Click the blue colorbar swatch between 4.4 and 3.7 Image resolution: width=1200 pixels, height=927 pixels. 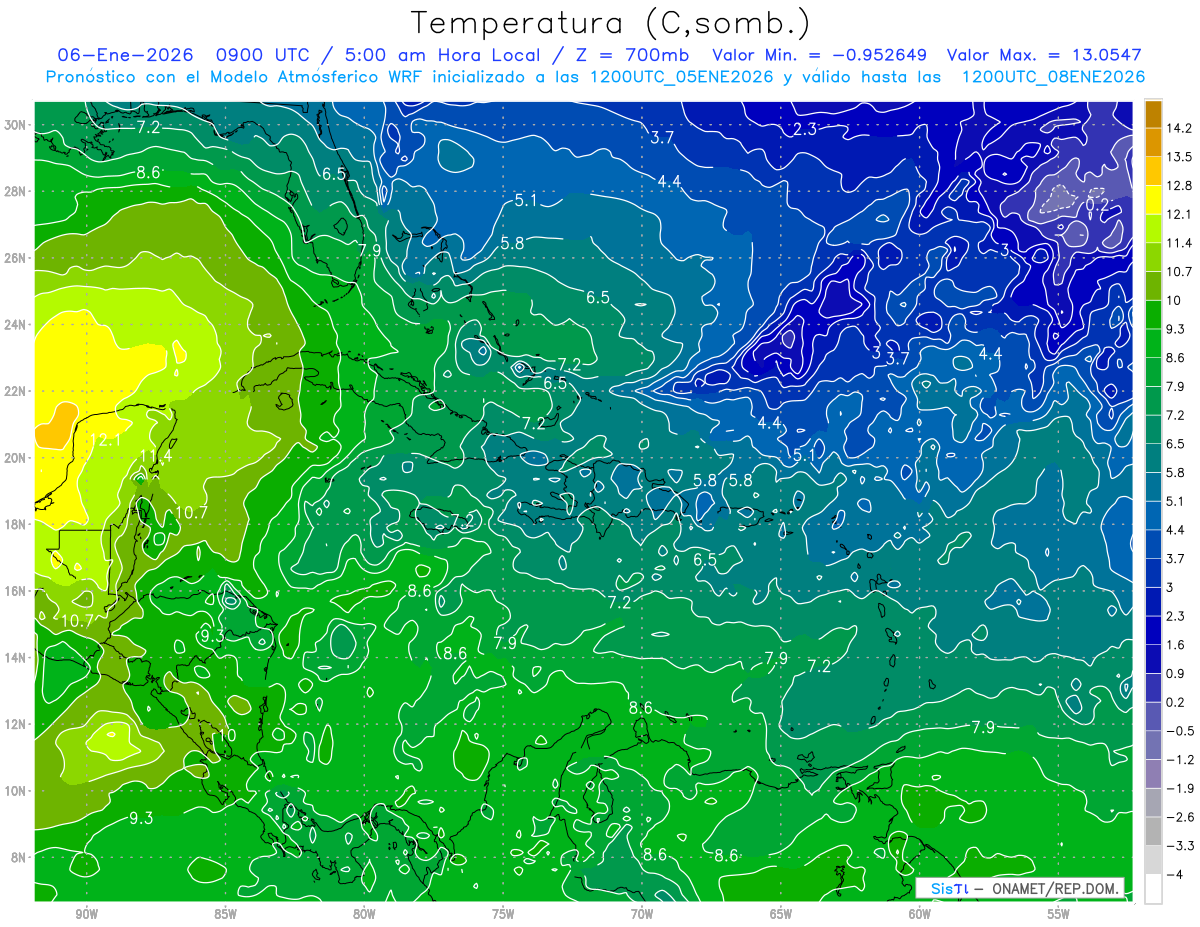pyautogui.click(x=1153, y=544)
